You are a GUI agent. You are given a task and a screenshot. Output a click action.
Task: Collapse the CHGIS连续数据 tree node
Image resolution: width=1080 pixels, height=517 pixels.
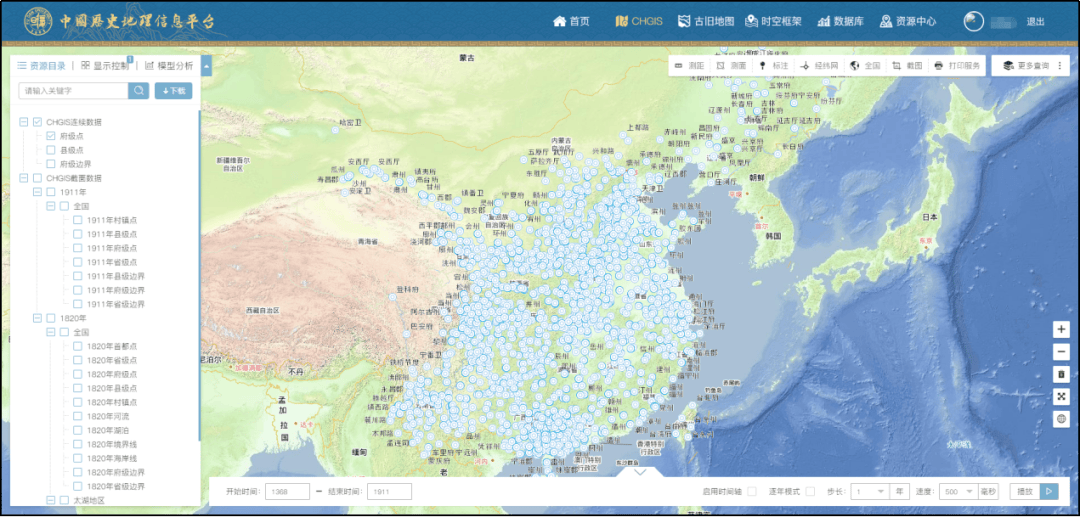(x=23, y=122)
